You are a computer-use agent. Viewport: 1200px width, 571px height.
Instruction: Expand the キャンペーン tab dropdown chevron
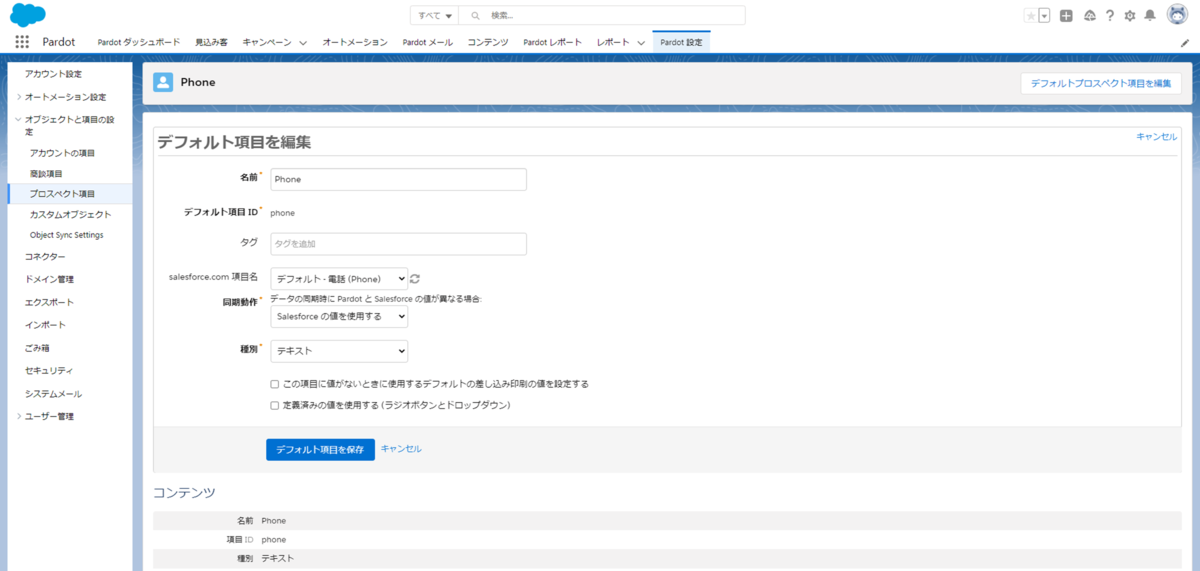pyautogui.click(x=301, y=43)
